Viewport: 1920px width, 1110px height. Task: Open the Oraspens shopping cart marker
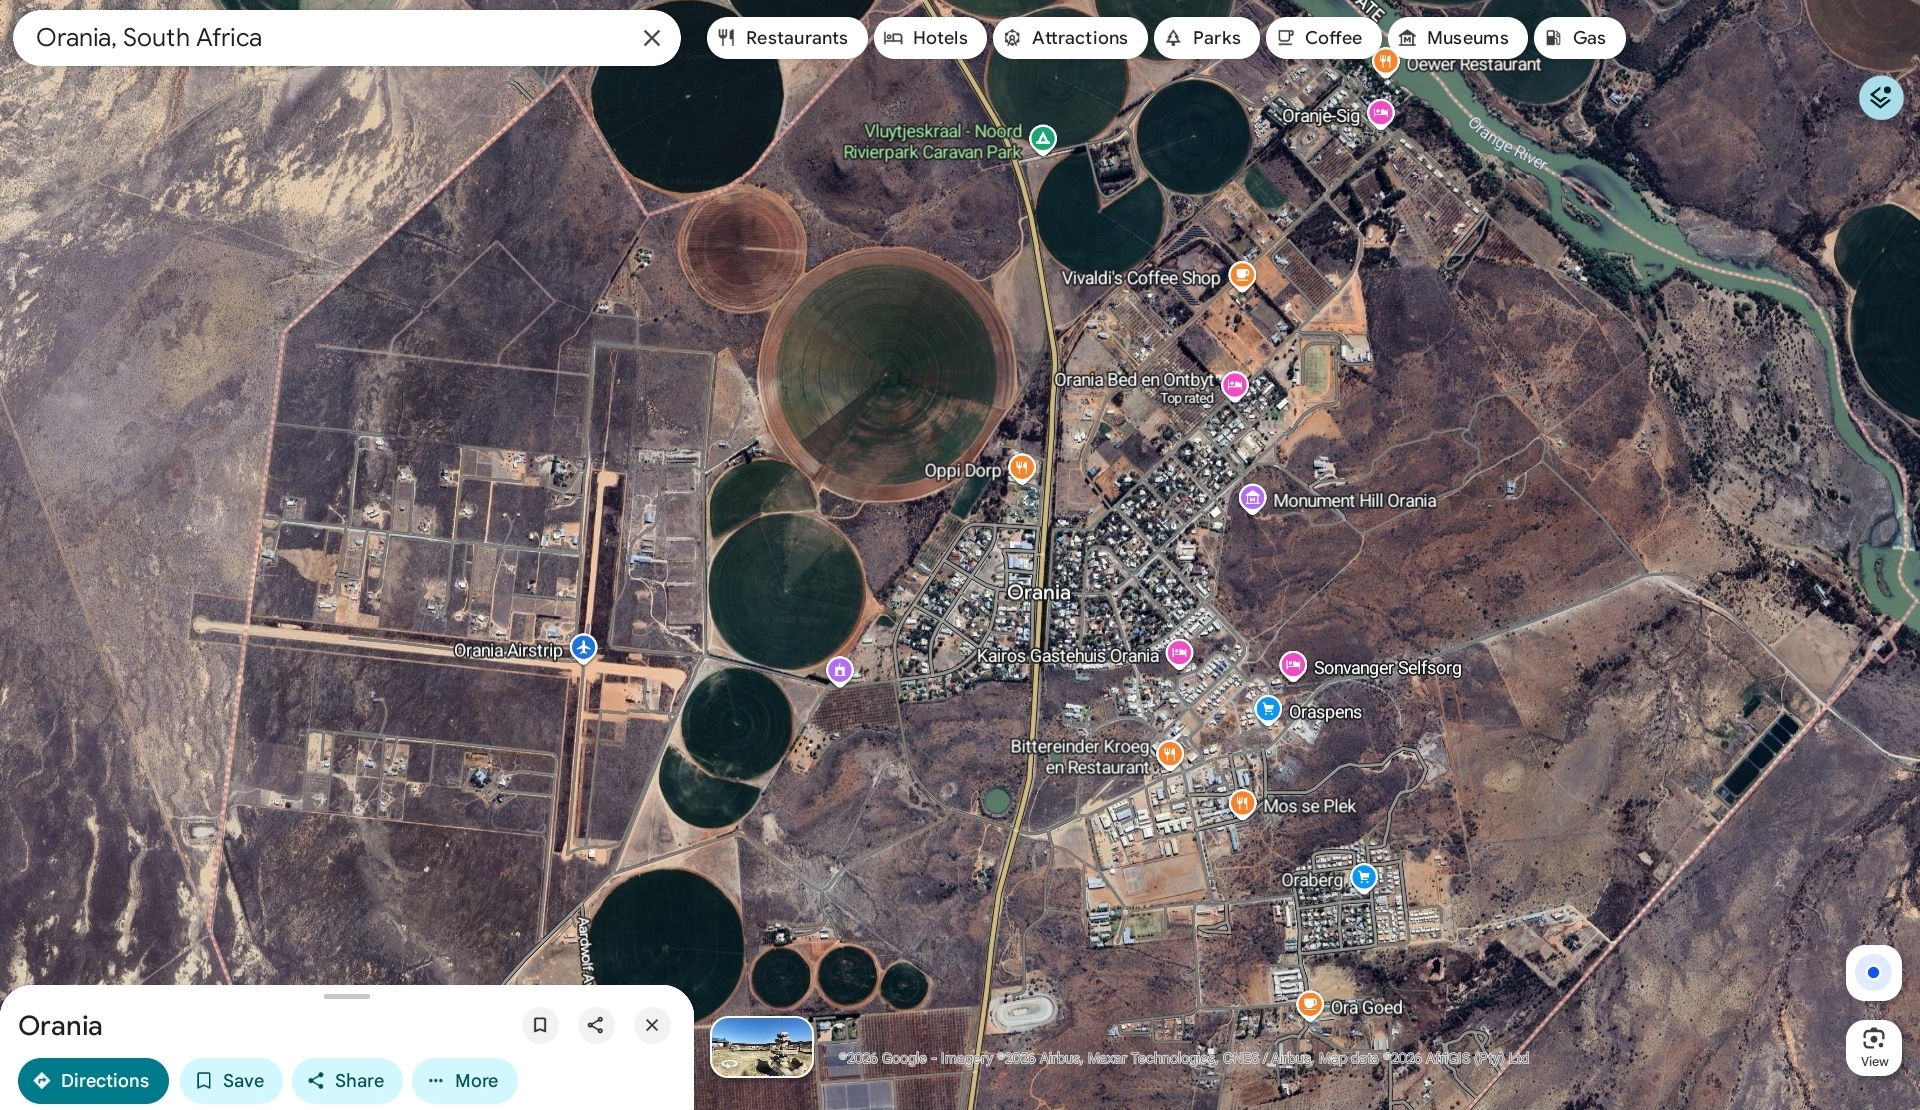point(1268,709)
